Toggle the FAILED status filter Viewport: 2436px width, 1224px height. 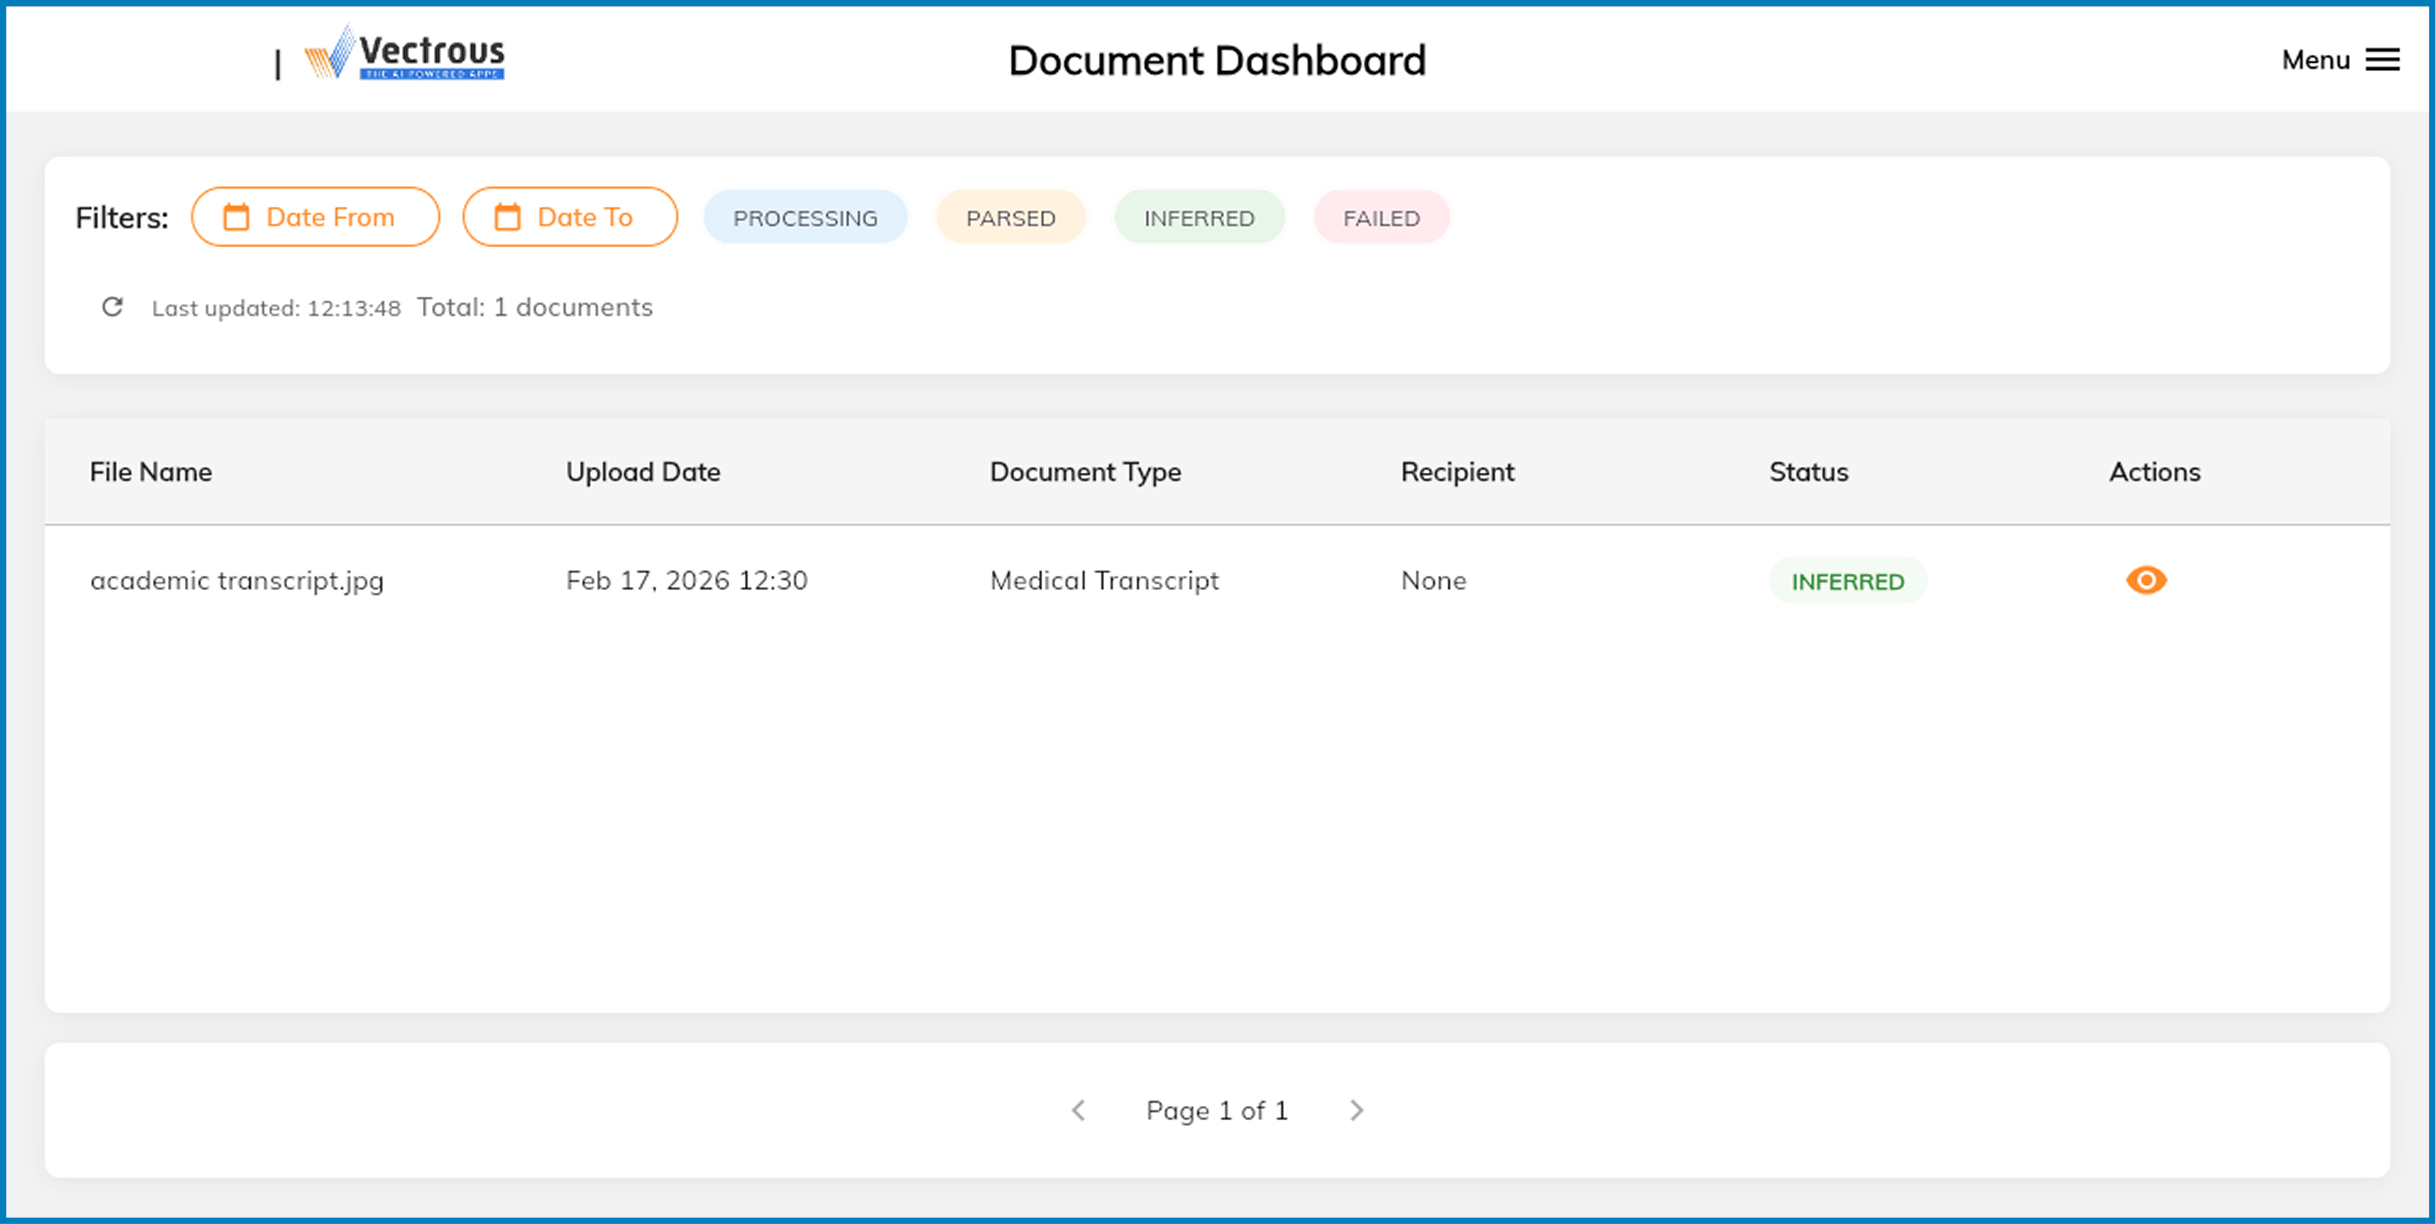click(1381, 218)
